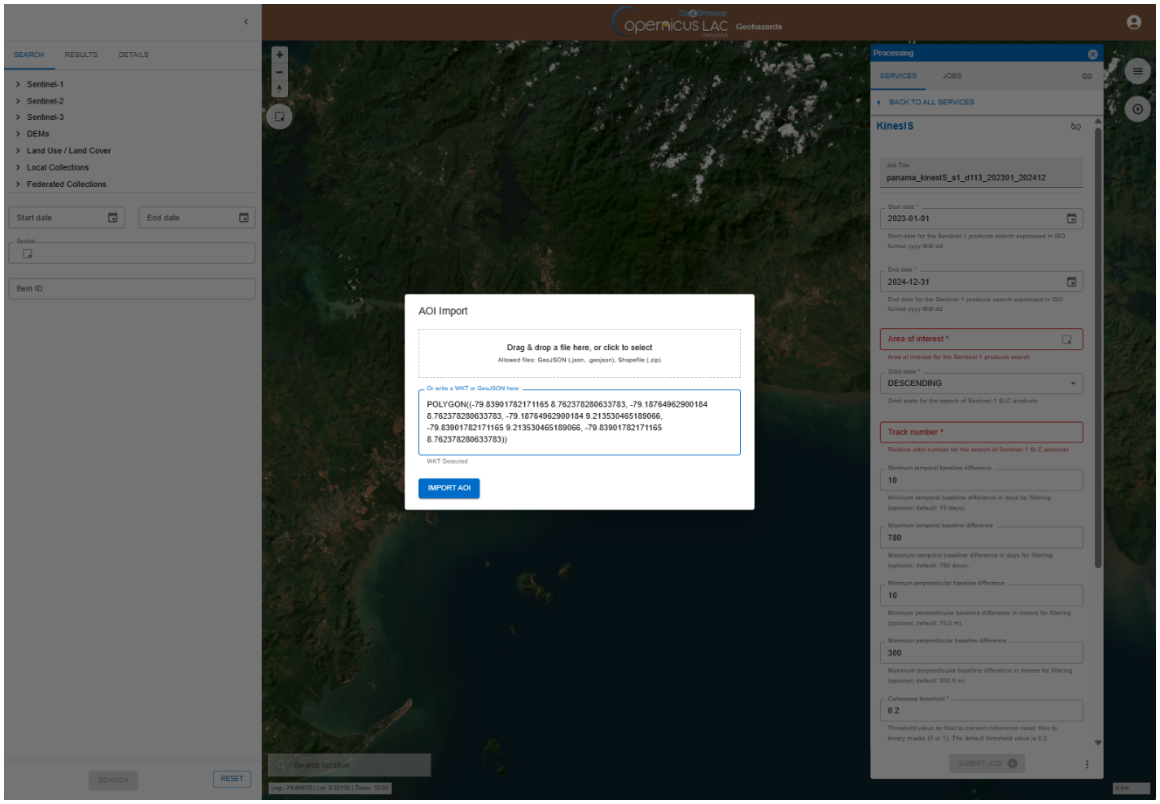Zoom out on the map

280,71
